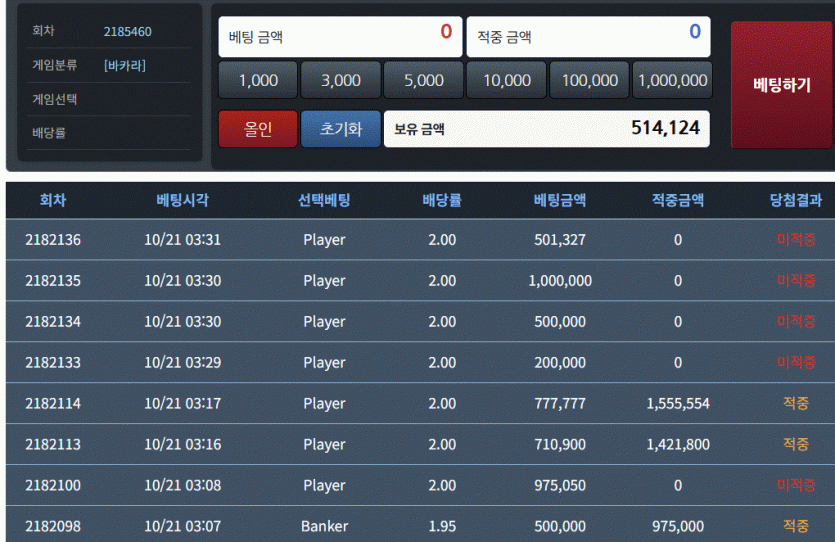Click the 회차 column header
This screenshot has height=542, width=835.
point(53,200)
